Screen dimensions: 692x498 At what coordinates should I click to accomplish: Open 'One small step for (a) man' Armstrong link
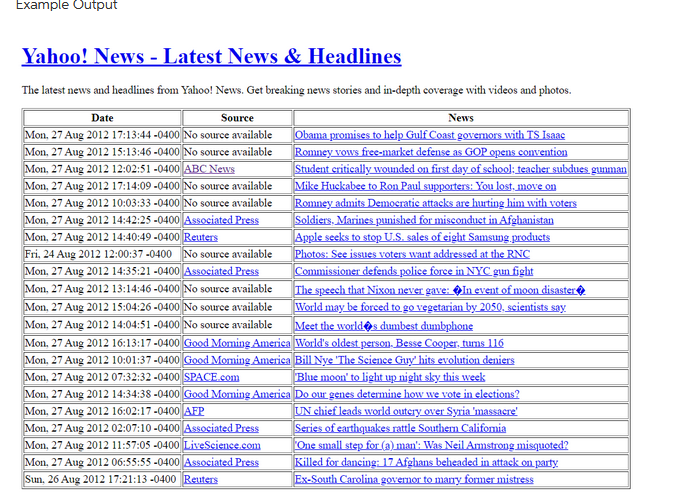pyautogui.click(x=432, y=445)
